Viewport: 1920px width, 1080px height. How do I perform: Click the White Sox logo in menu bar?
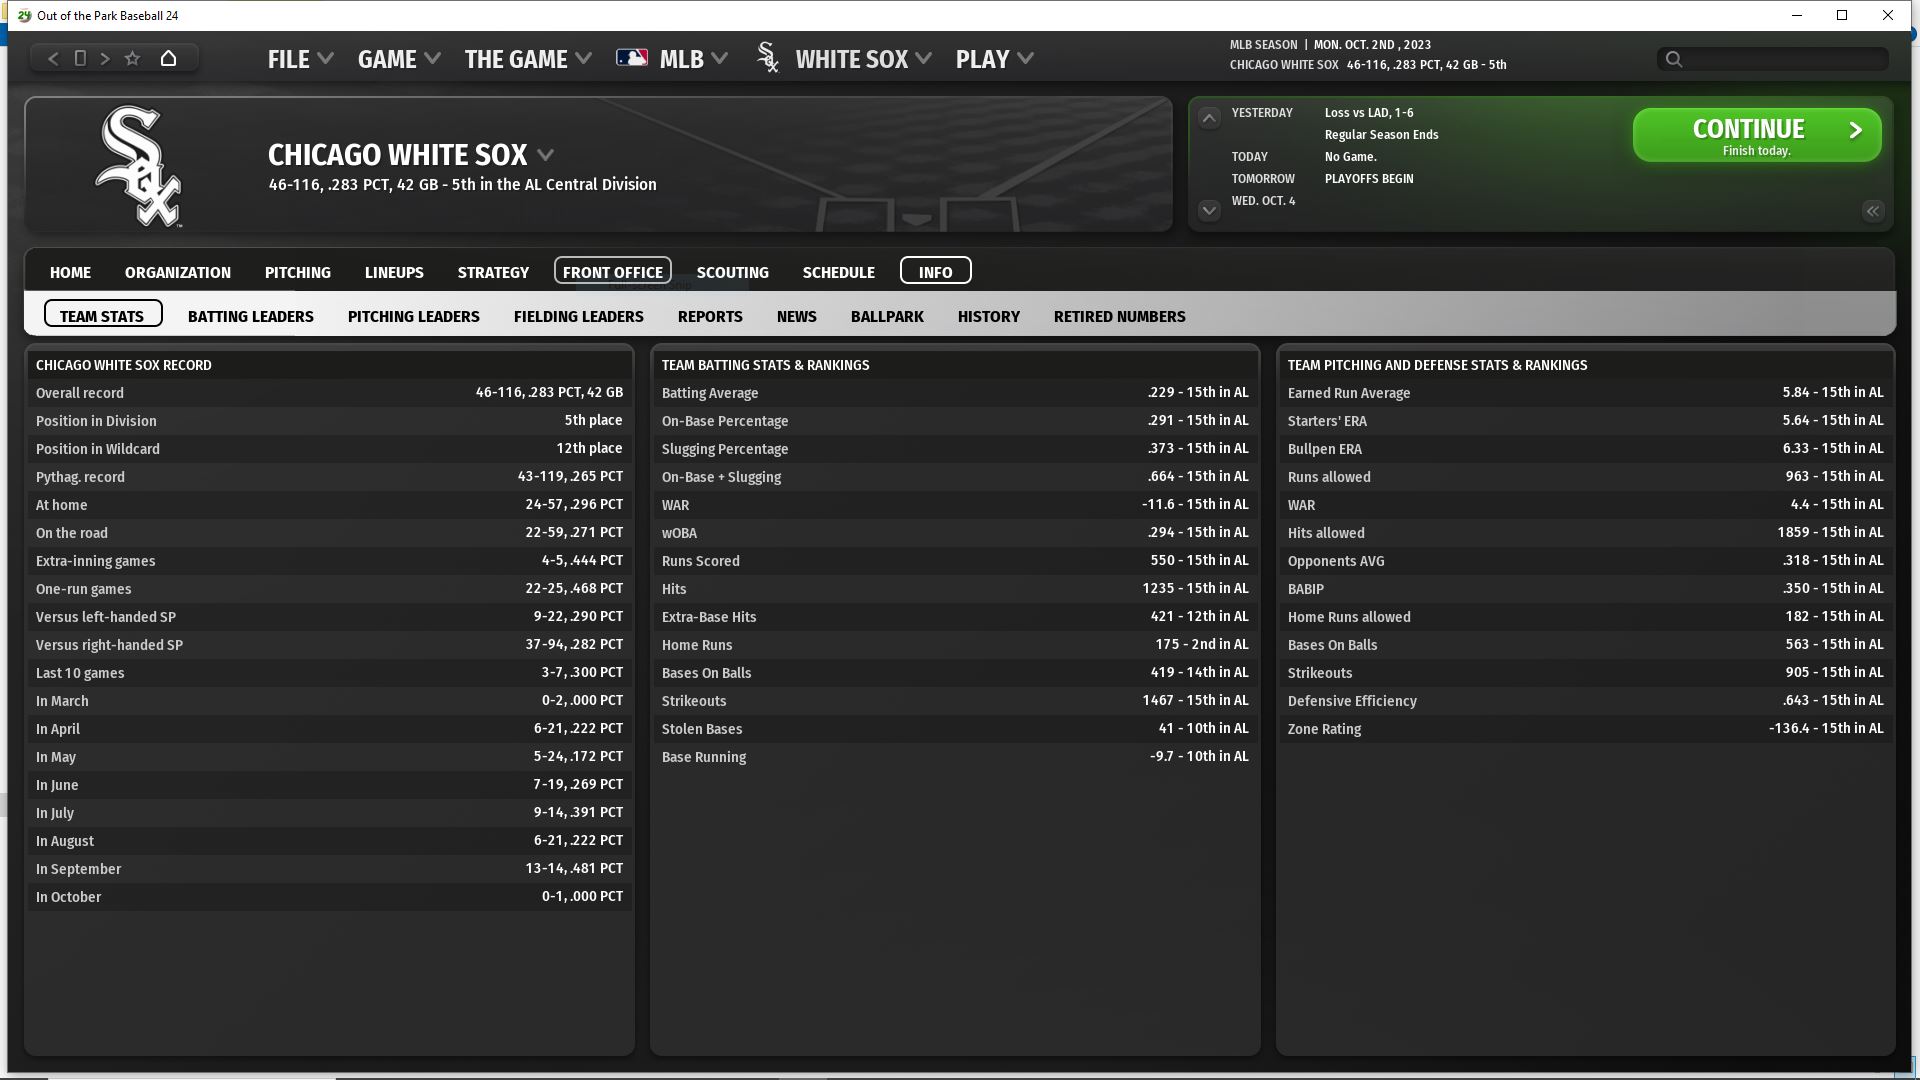[x=768, y=59]
